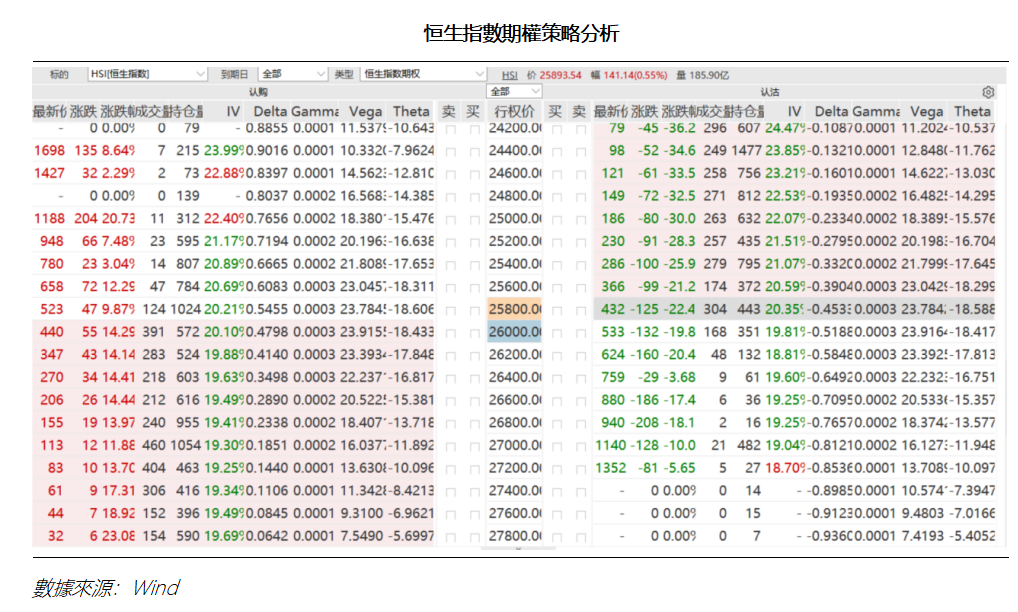
Task: Check put-side 卖 box in 24600.00 row
Action: 580,175
